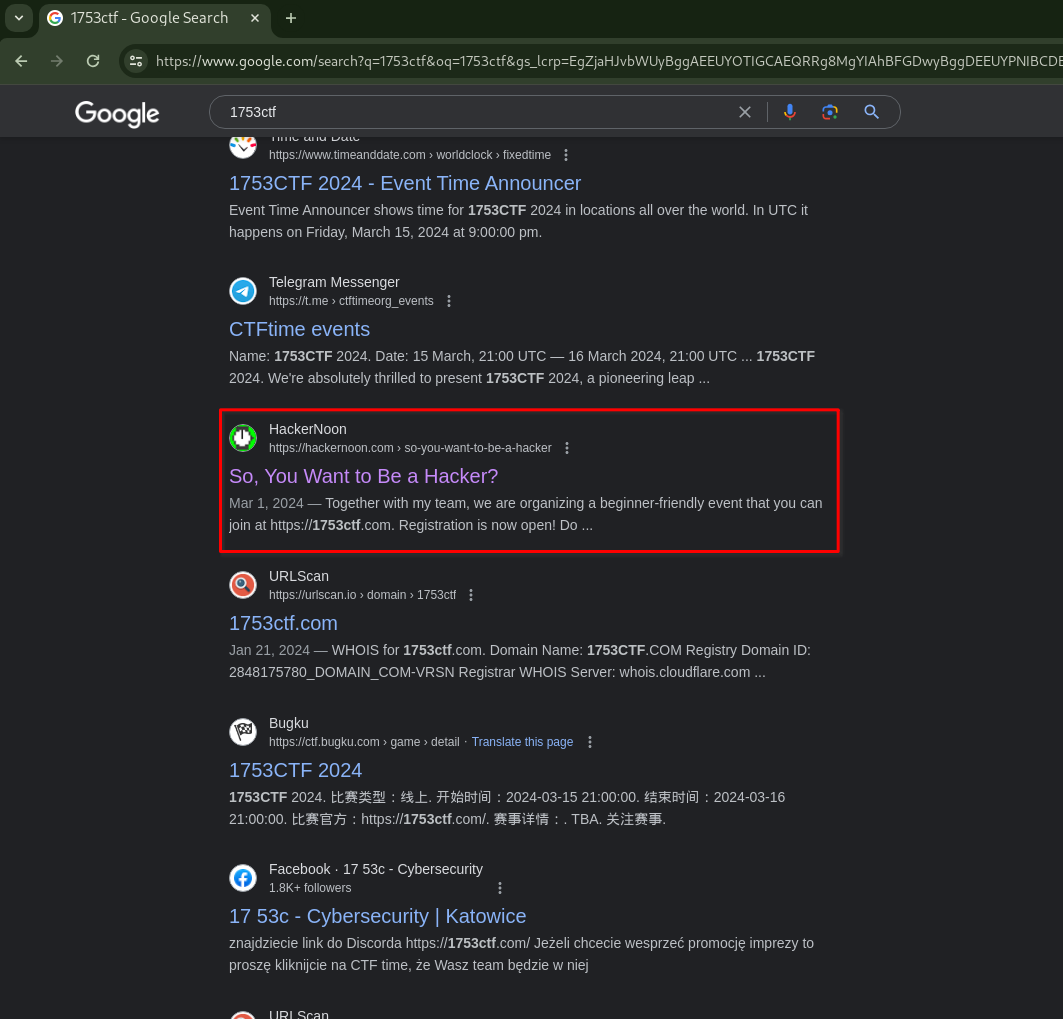1063x1019 pixels.
Task: Click the HackerNoon favicon
Action: point(243,438)
